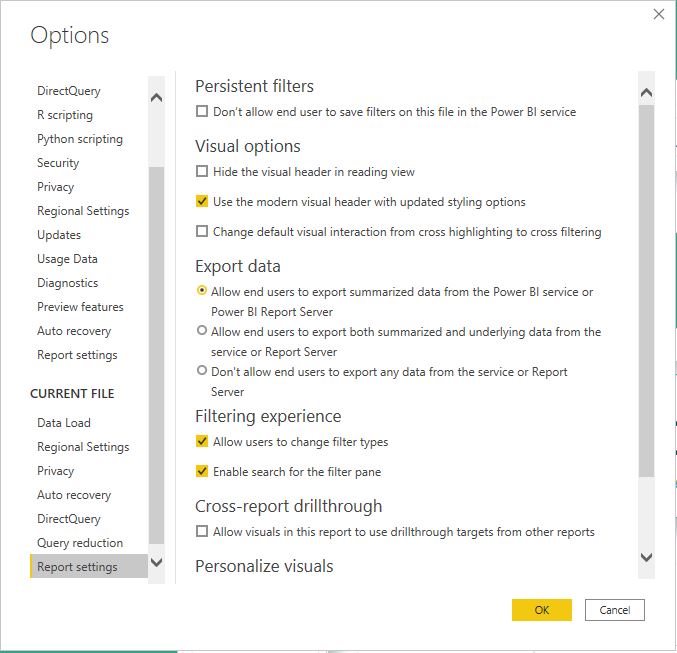Uncheck Allow users to change filter types

point(202,441)
